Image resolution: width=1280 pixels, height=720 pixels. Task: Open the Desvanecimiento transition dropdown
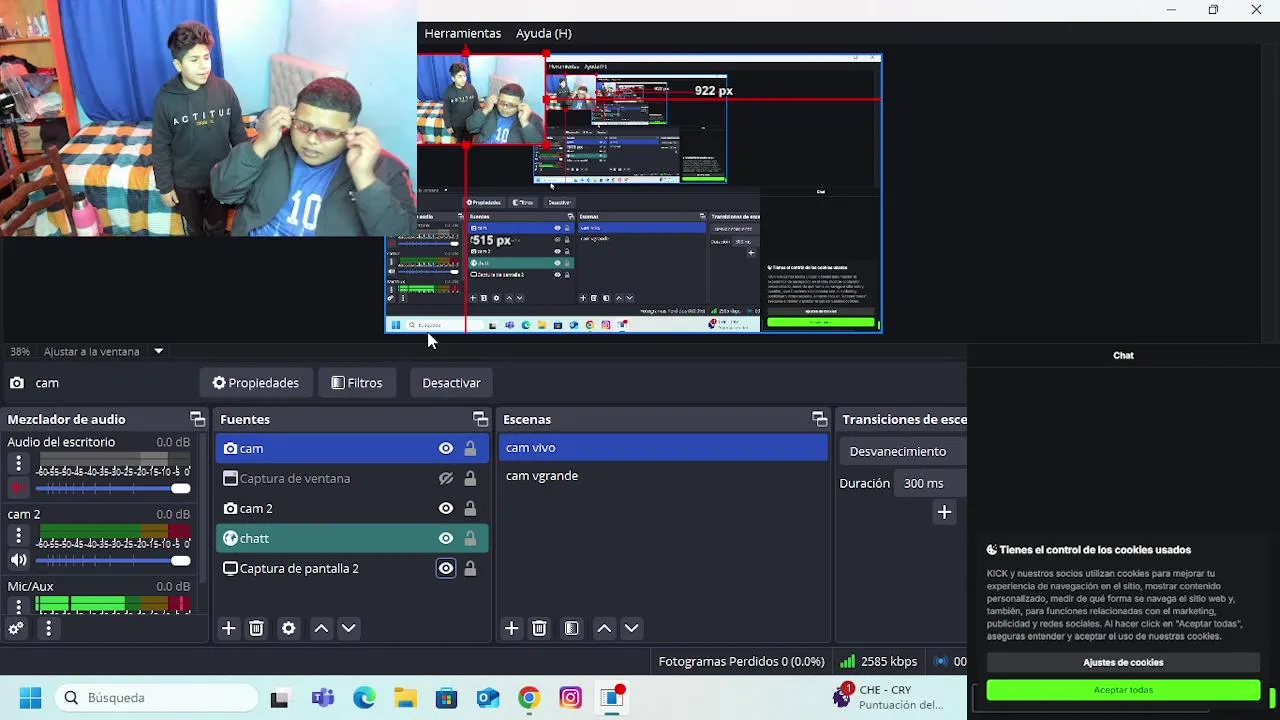[902, 451]
